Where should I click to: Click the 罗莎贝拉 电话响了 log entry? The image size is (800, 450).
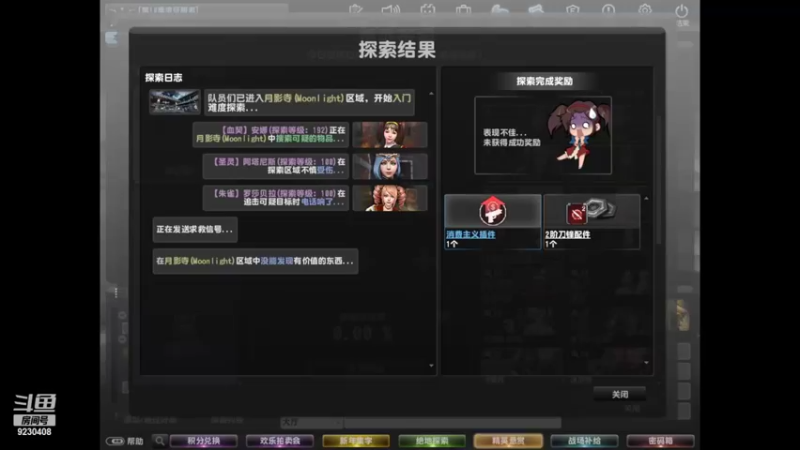[x=276, y=198]
